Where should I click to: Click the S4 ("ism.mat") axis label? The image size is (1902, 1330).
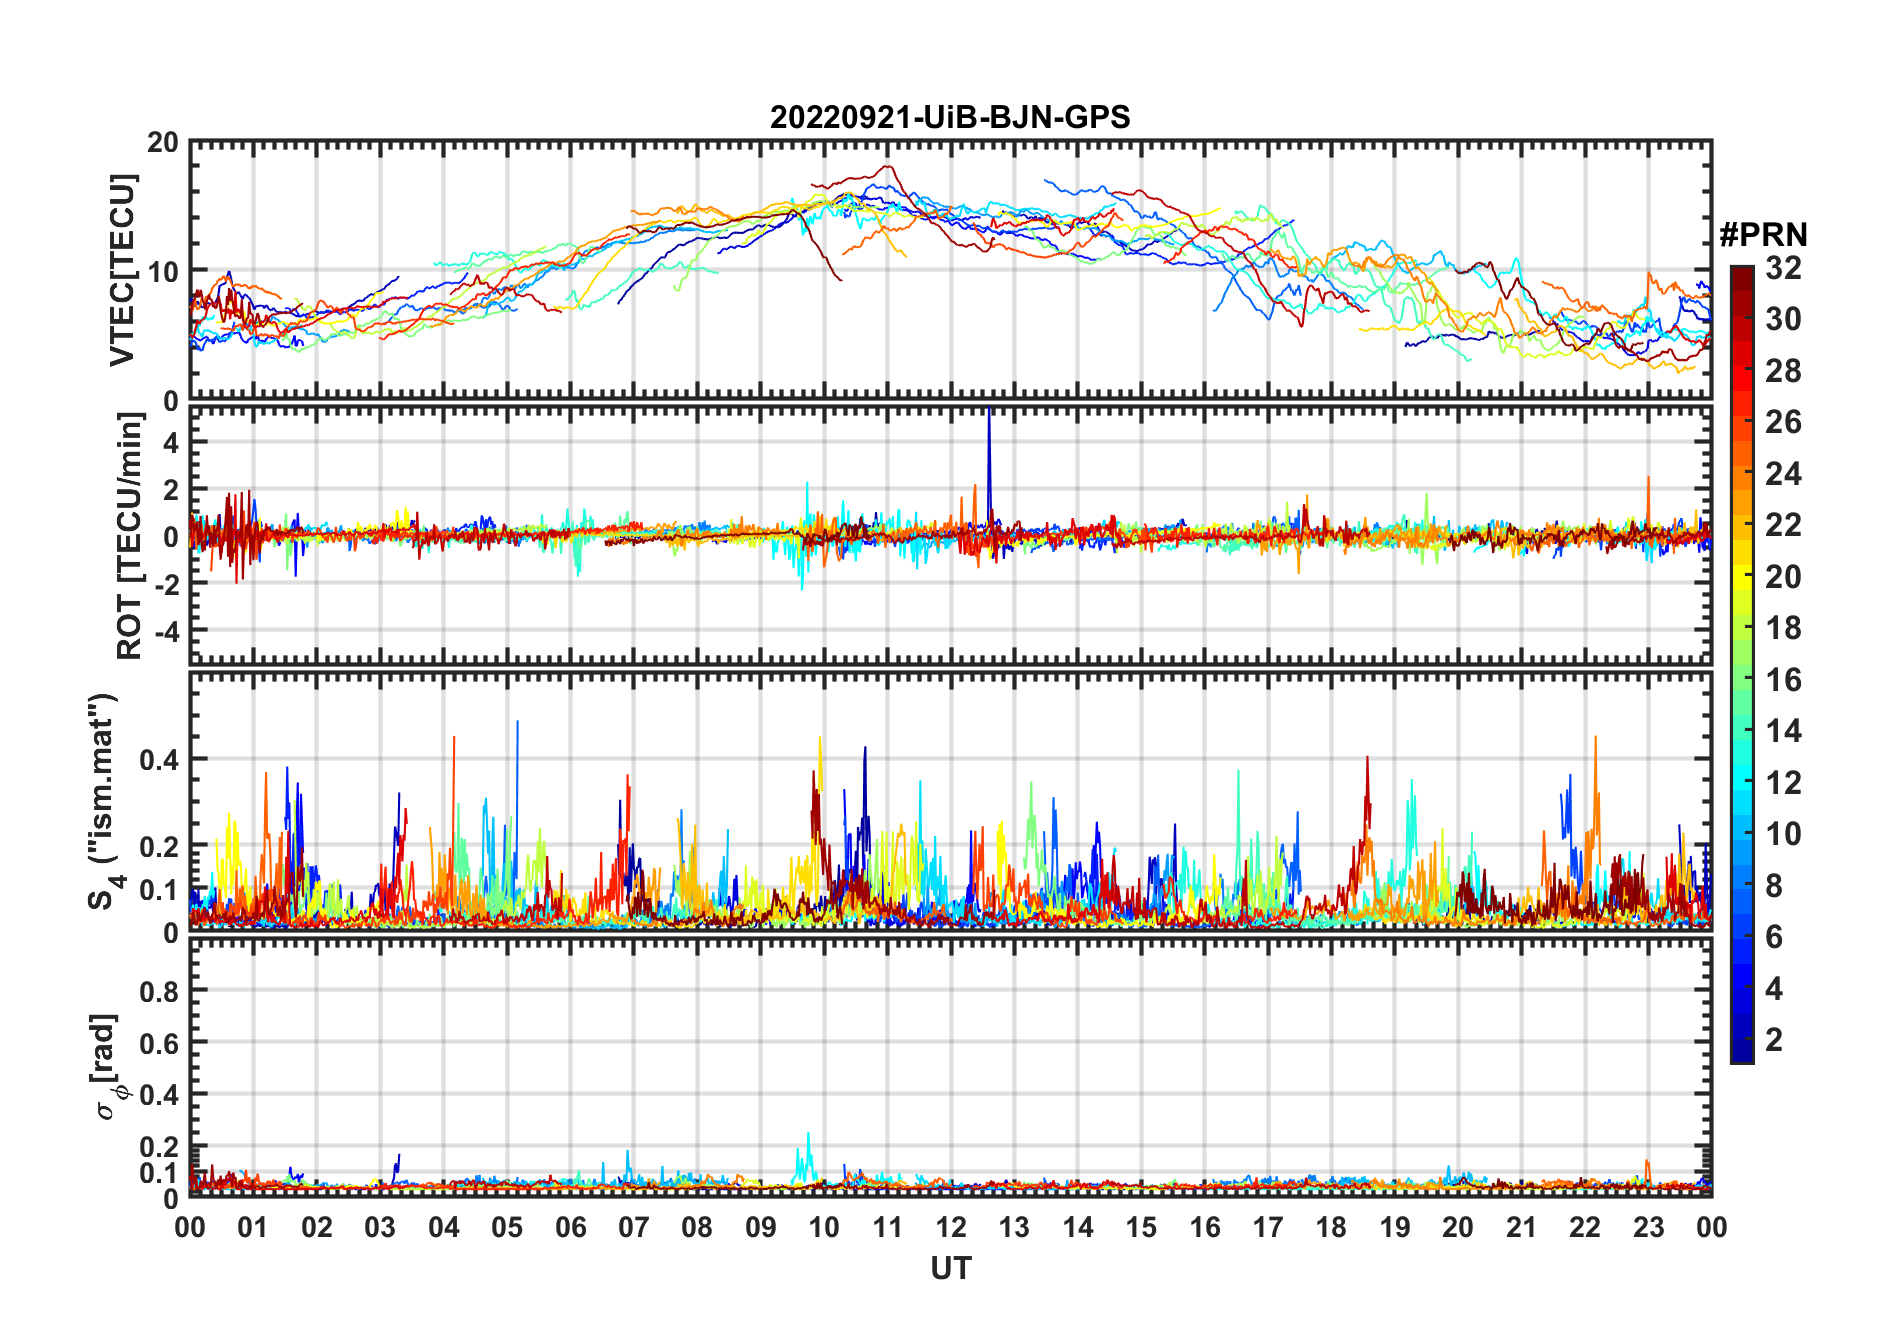click(x=104, y=801)
